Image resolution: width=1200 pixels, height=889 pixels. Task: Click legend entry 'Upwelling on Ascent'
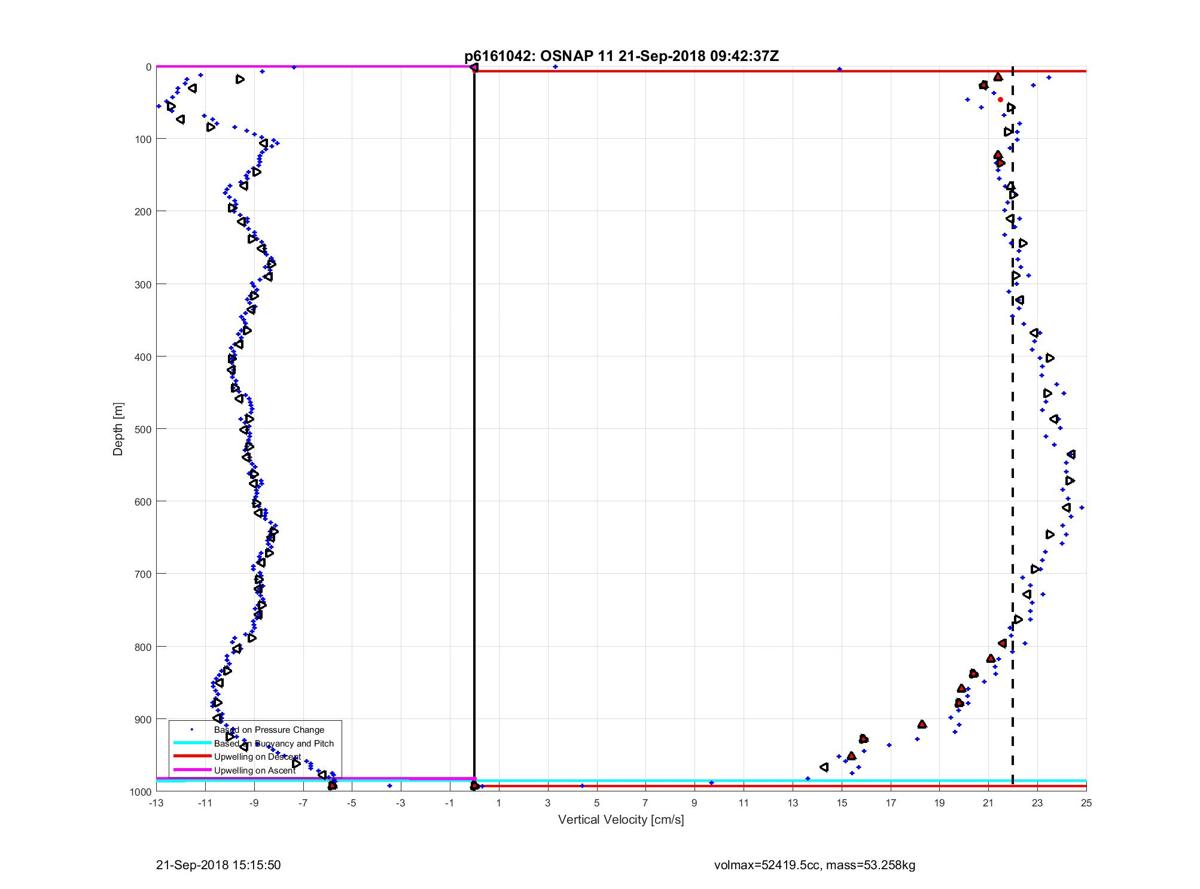point(255,770)
